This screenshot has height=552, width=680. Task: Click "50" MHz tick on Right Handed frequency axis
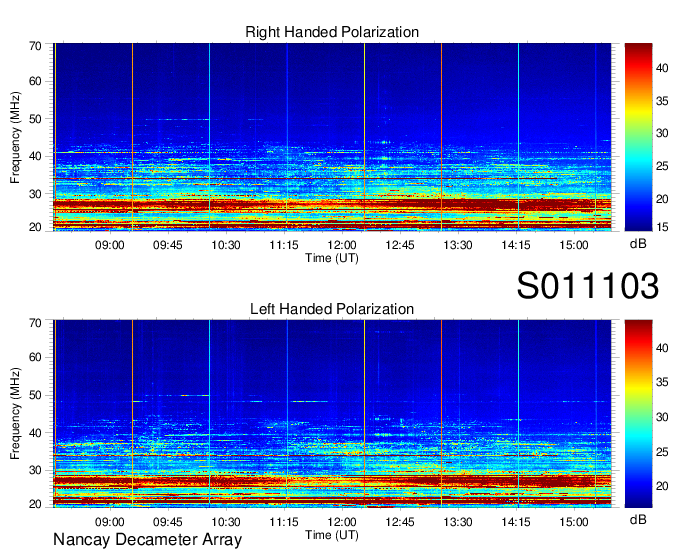pos(35,119)
